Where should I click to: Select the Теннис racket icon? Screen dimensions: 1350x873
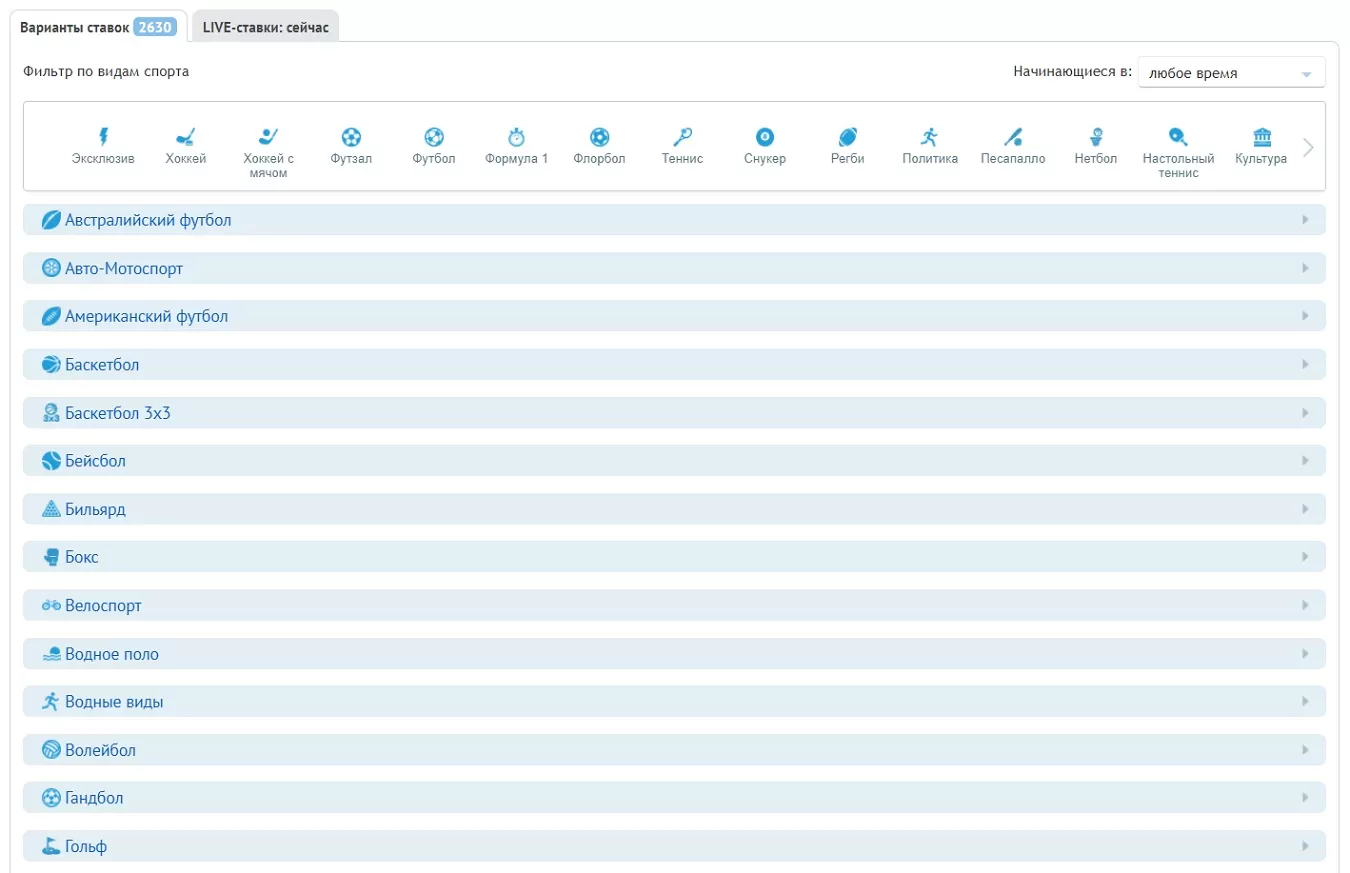tap(682, 138)
